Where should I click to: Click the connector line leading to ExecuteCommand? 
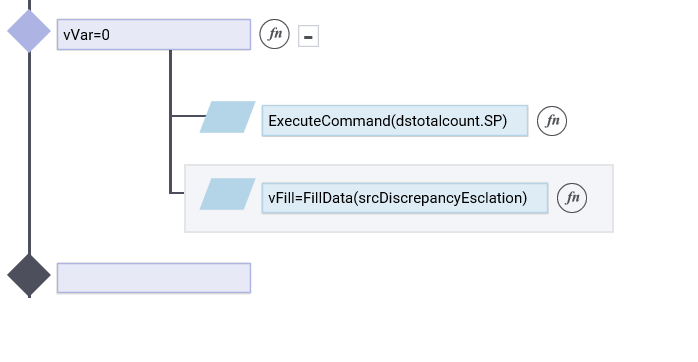[x=189, y=116]
